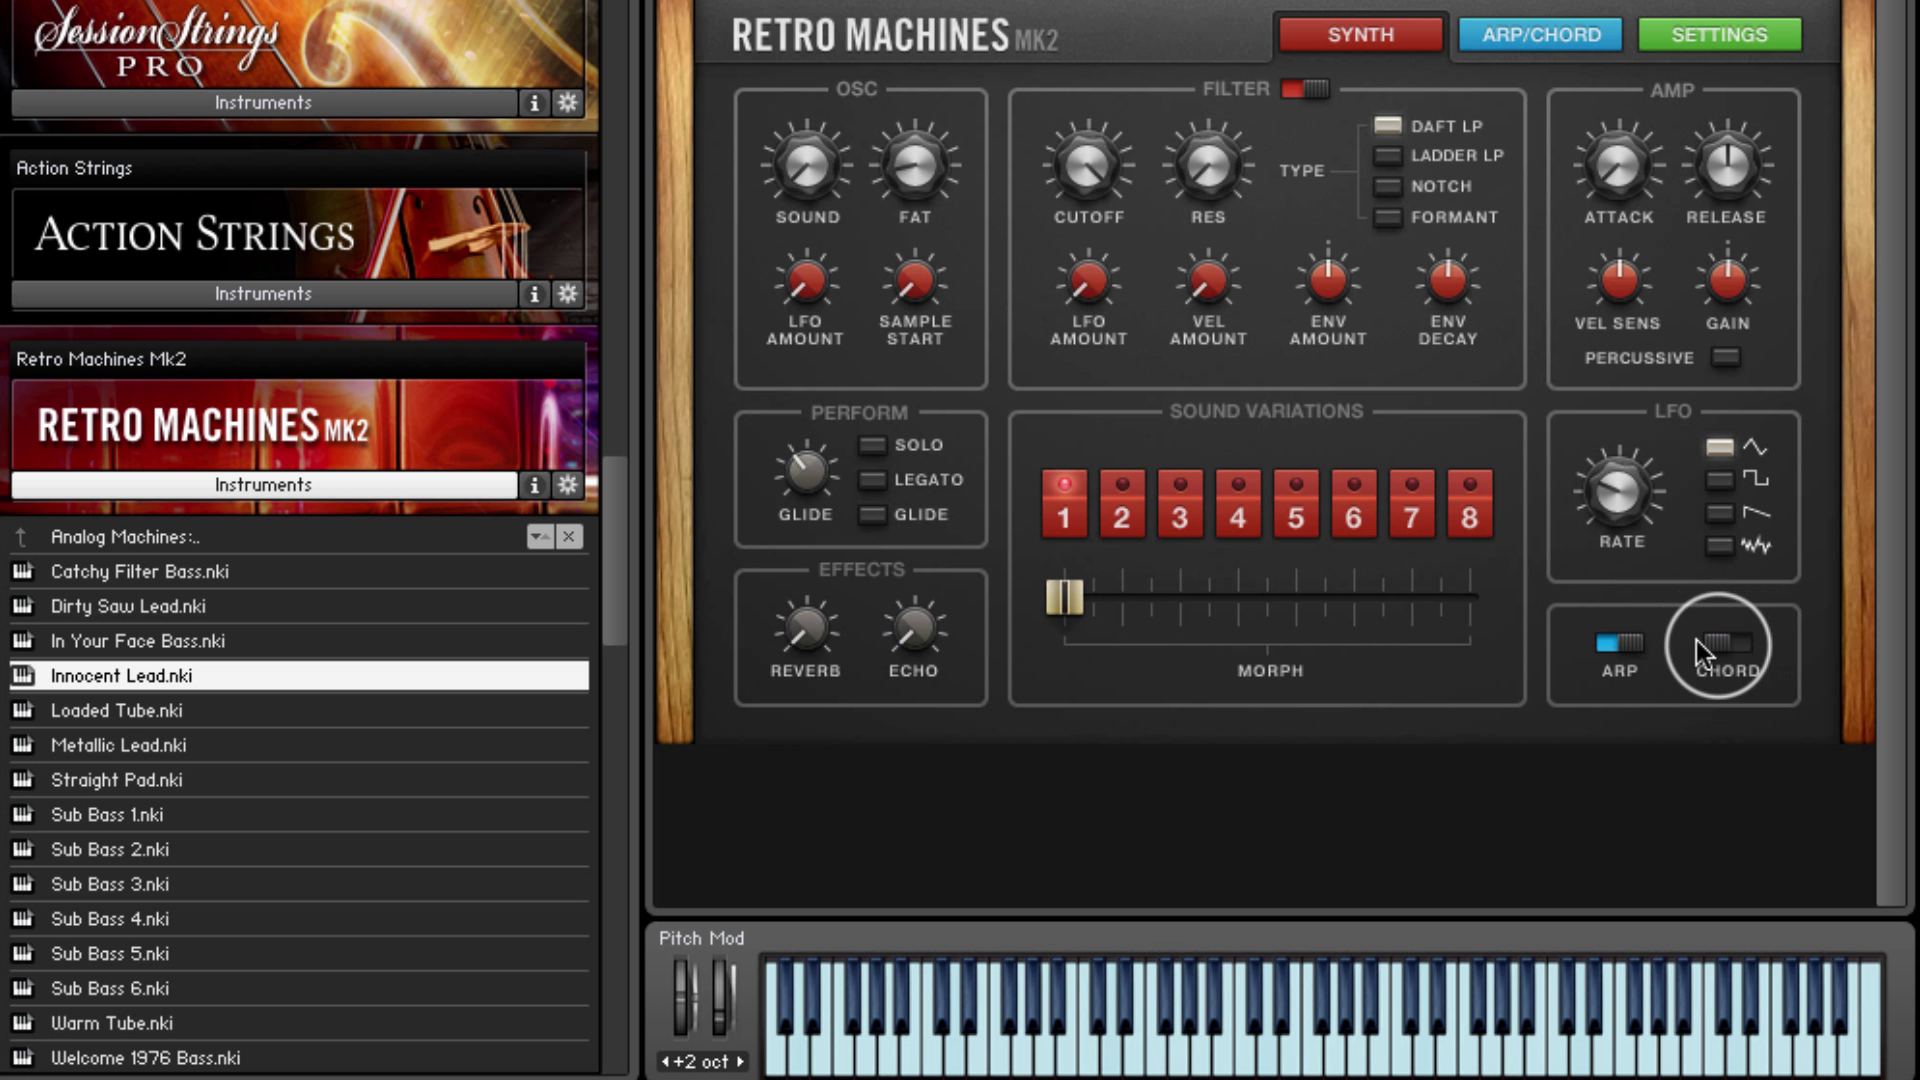Image resolution: width=1920 pixels, height=1080 pixels.
Task: Click the ENV DECAY knob
Action: (1447, 281)
